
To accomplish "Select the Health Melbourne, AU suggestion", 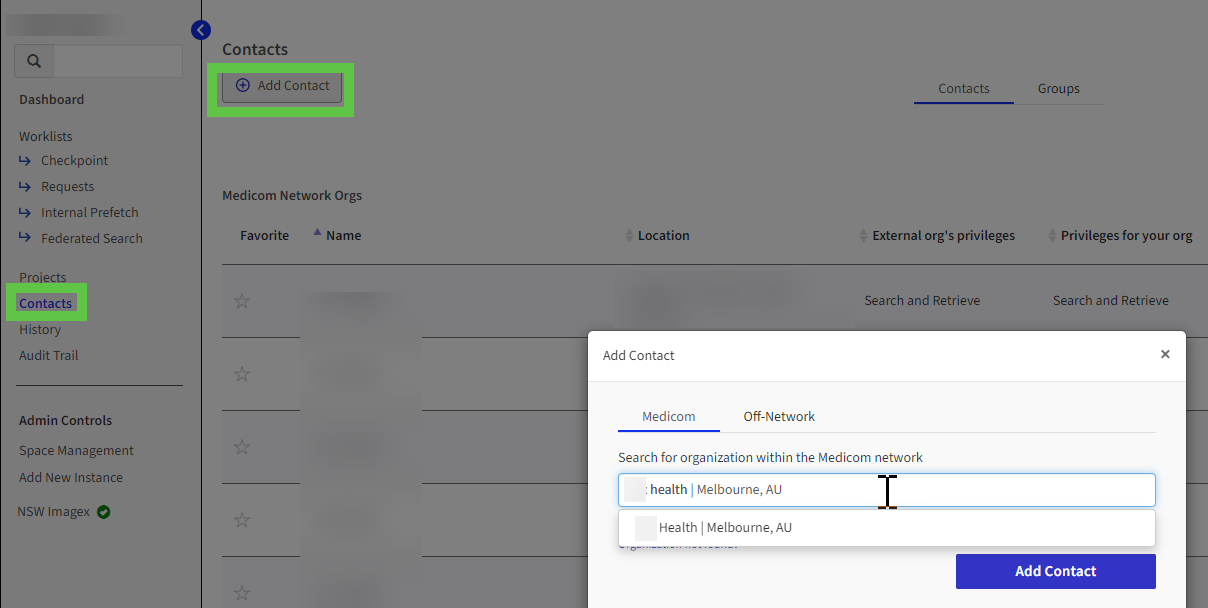I will (x=724, y=528).
